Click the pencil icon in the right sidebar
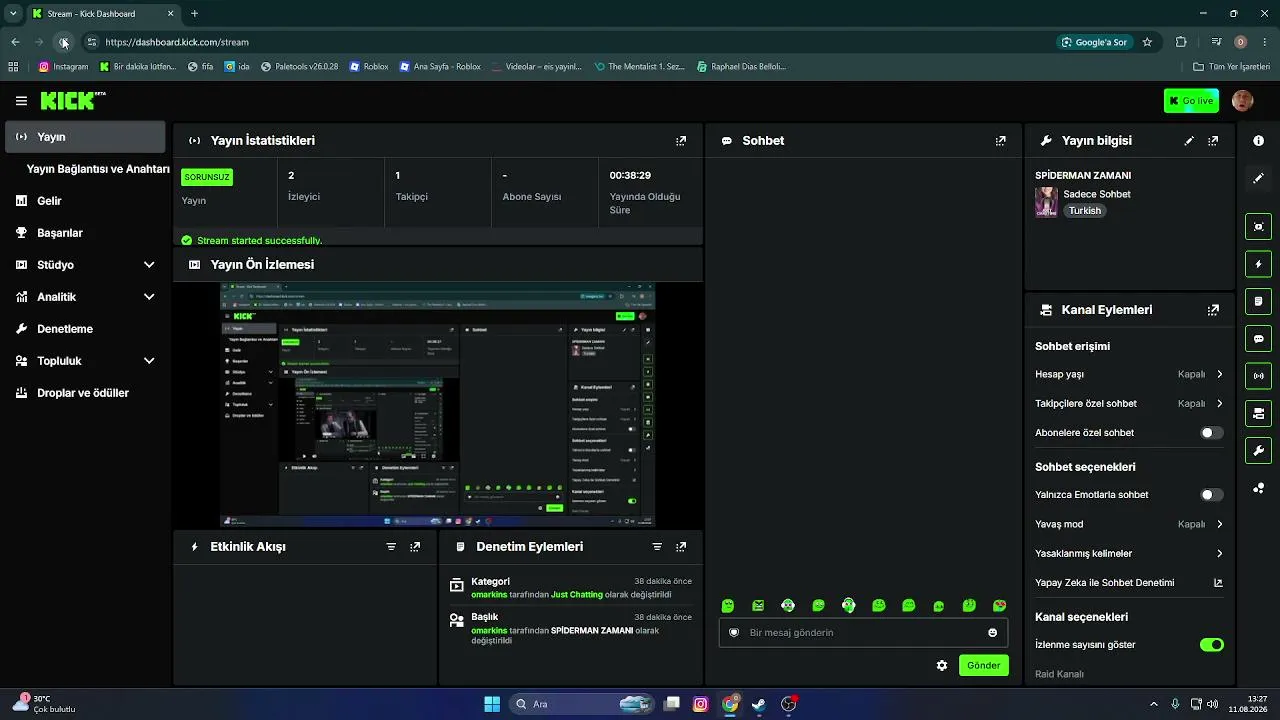This screenshot has height=720, width=1280. click(x=1258, y=178)
